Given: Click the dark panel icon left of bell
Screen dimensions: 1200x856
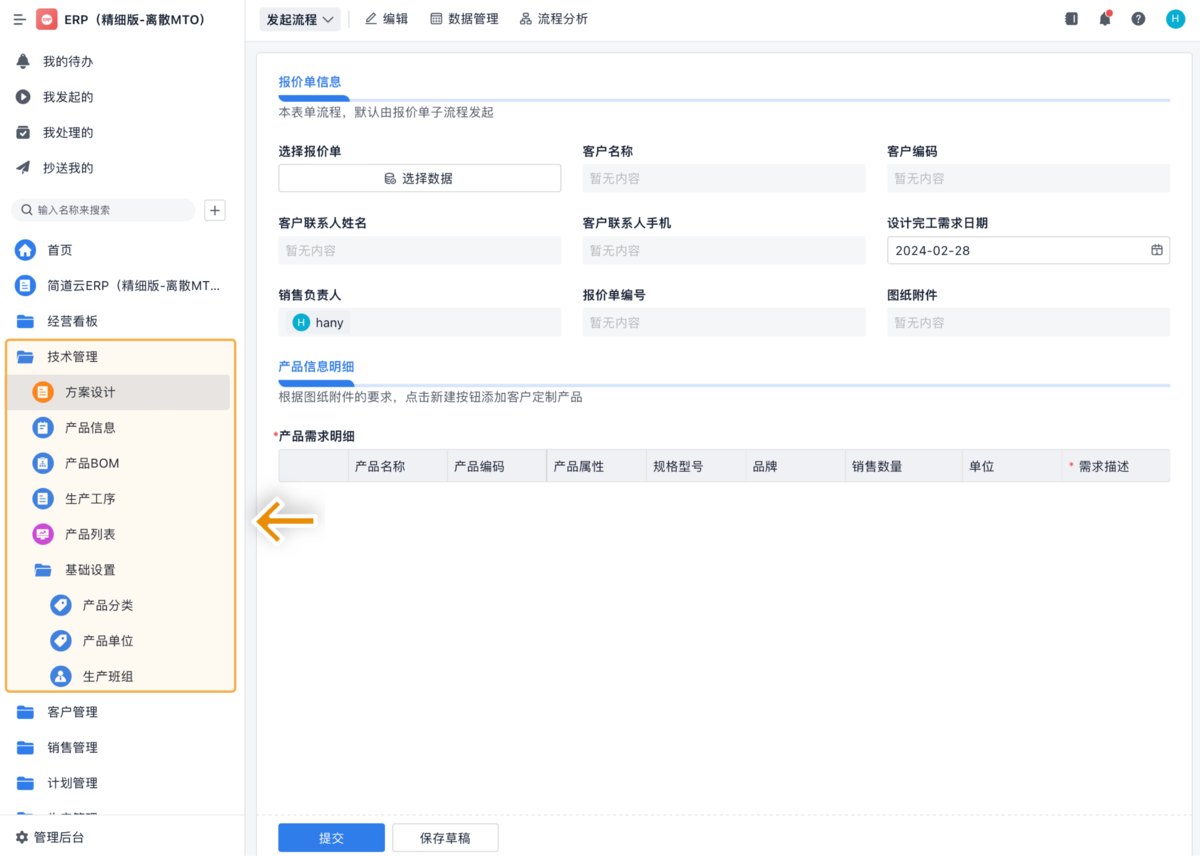Looking at the screenshot, I should (1072, 19).
